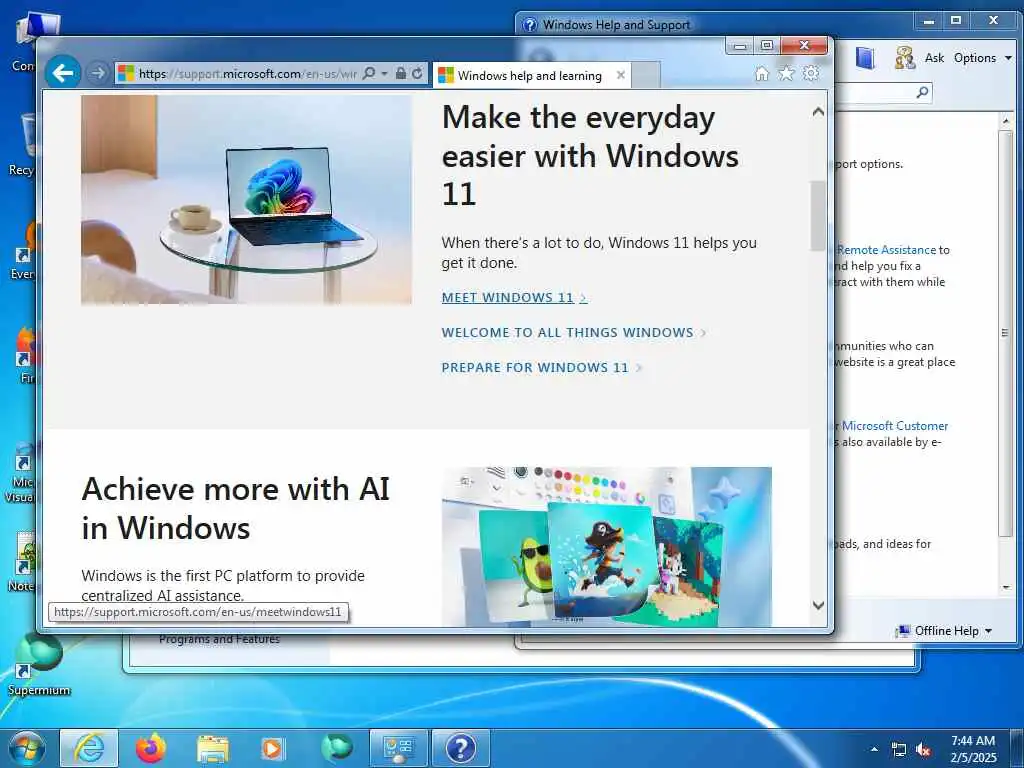Open the MEET WINDOWS 11 link
Screen dimensions: 1024x768
pyautogui.click(x=514, y=298)
